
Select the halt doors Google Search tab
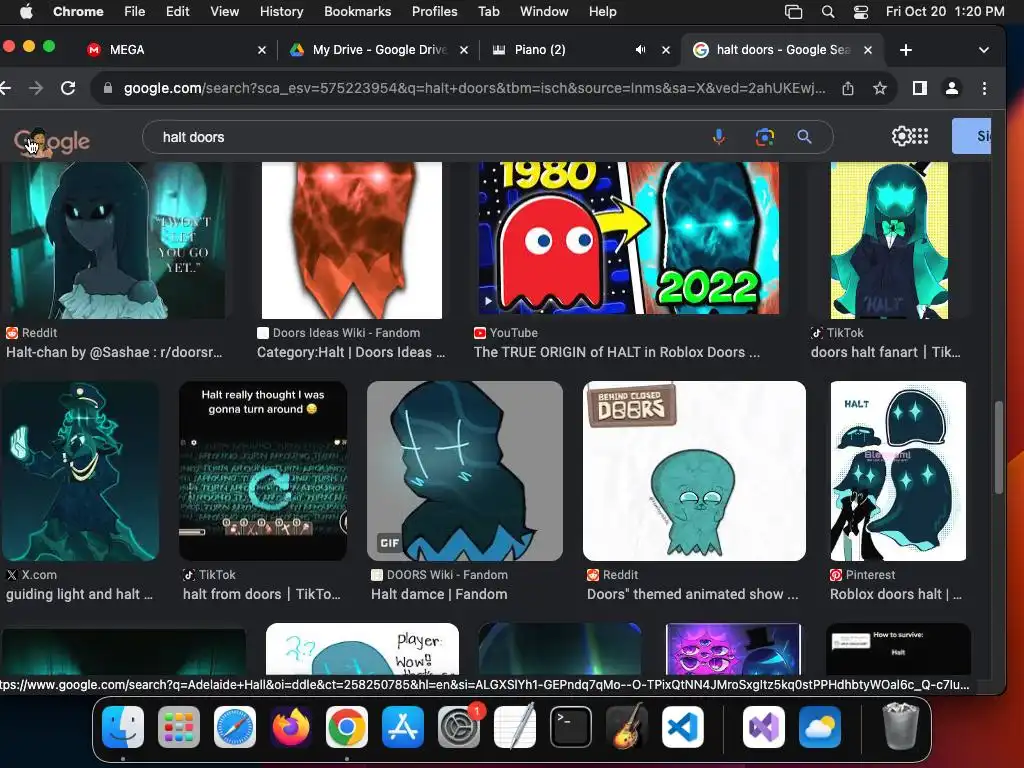tap(784, 50)
